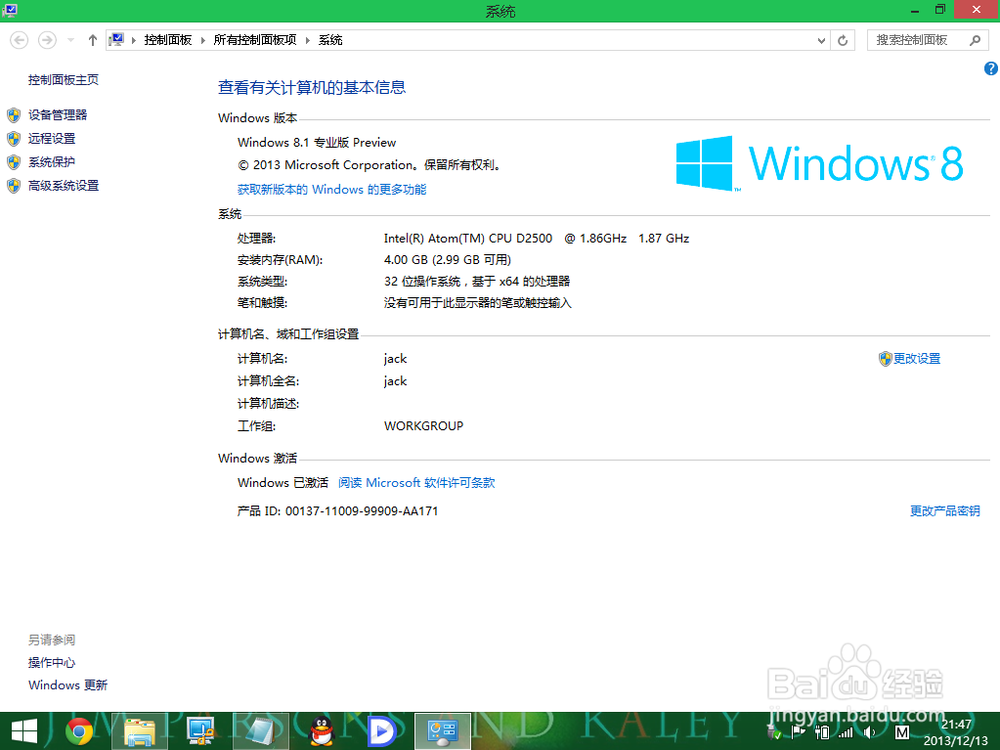Launch Google Chrome from the taskbar
Viewport: 1000px width, 750px height.
79,732
